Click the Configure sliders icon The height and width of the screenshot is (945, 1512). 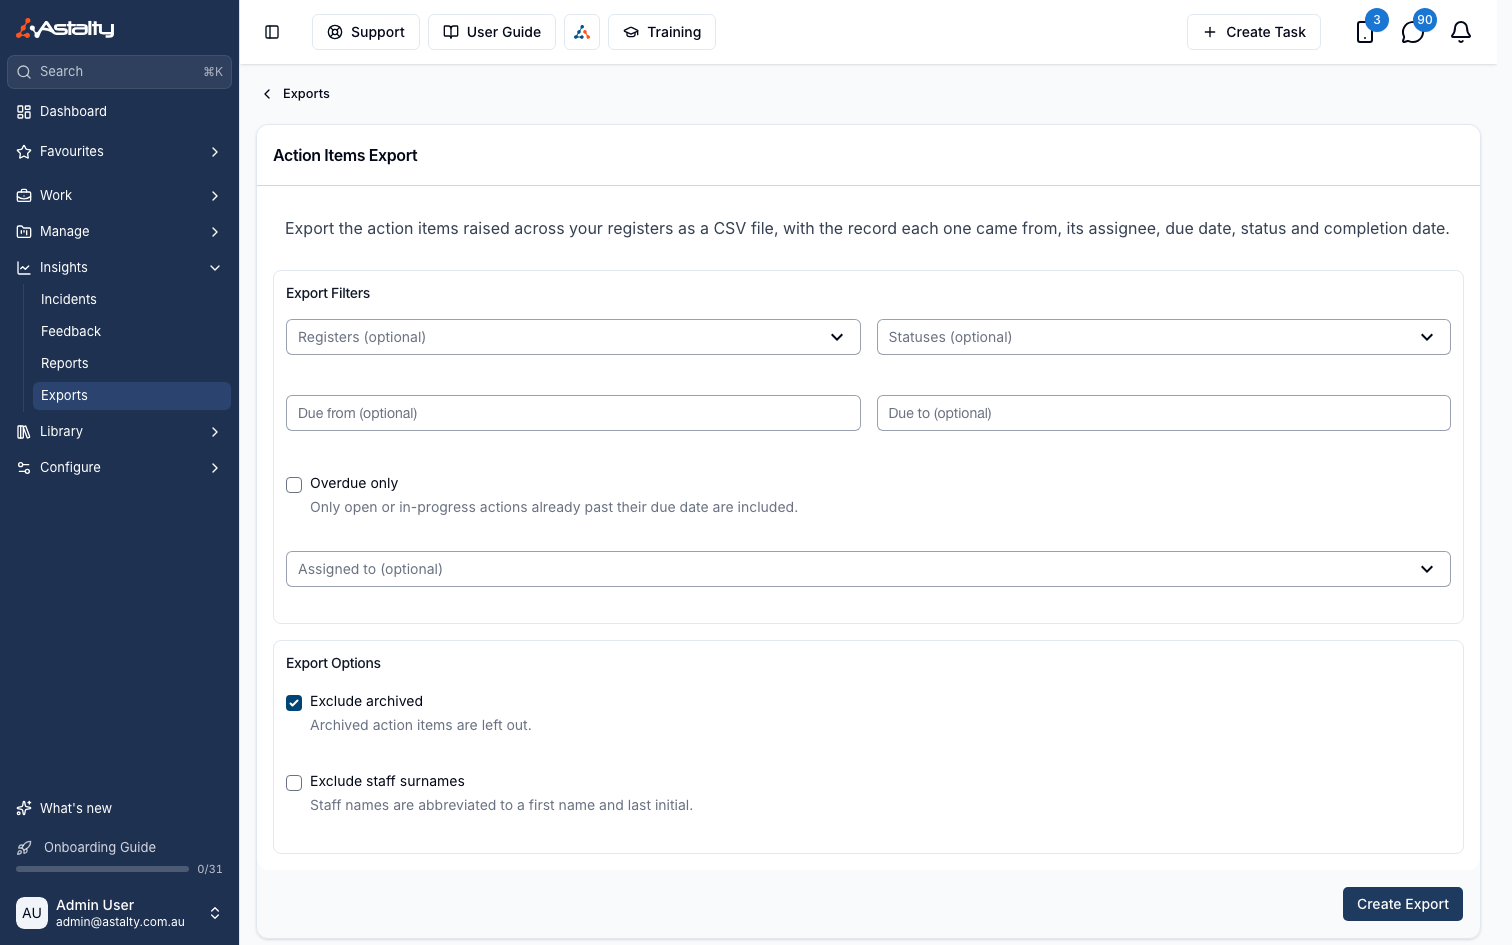point(24,468)
